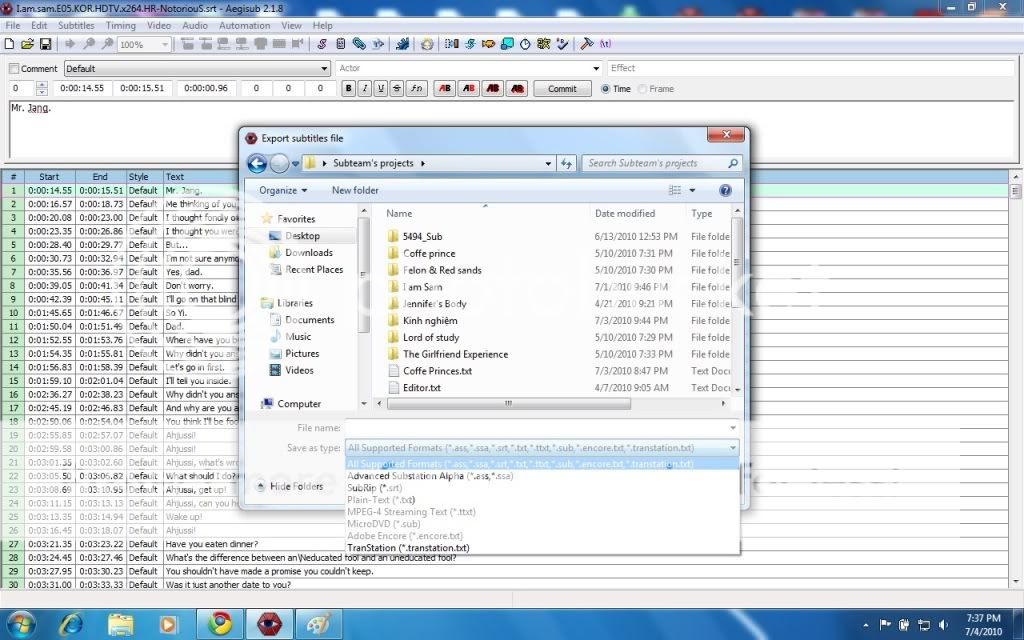The image size is (1024, 640).
Task: Open Help in the Export dialog
Action: click(725, 190)
